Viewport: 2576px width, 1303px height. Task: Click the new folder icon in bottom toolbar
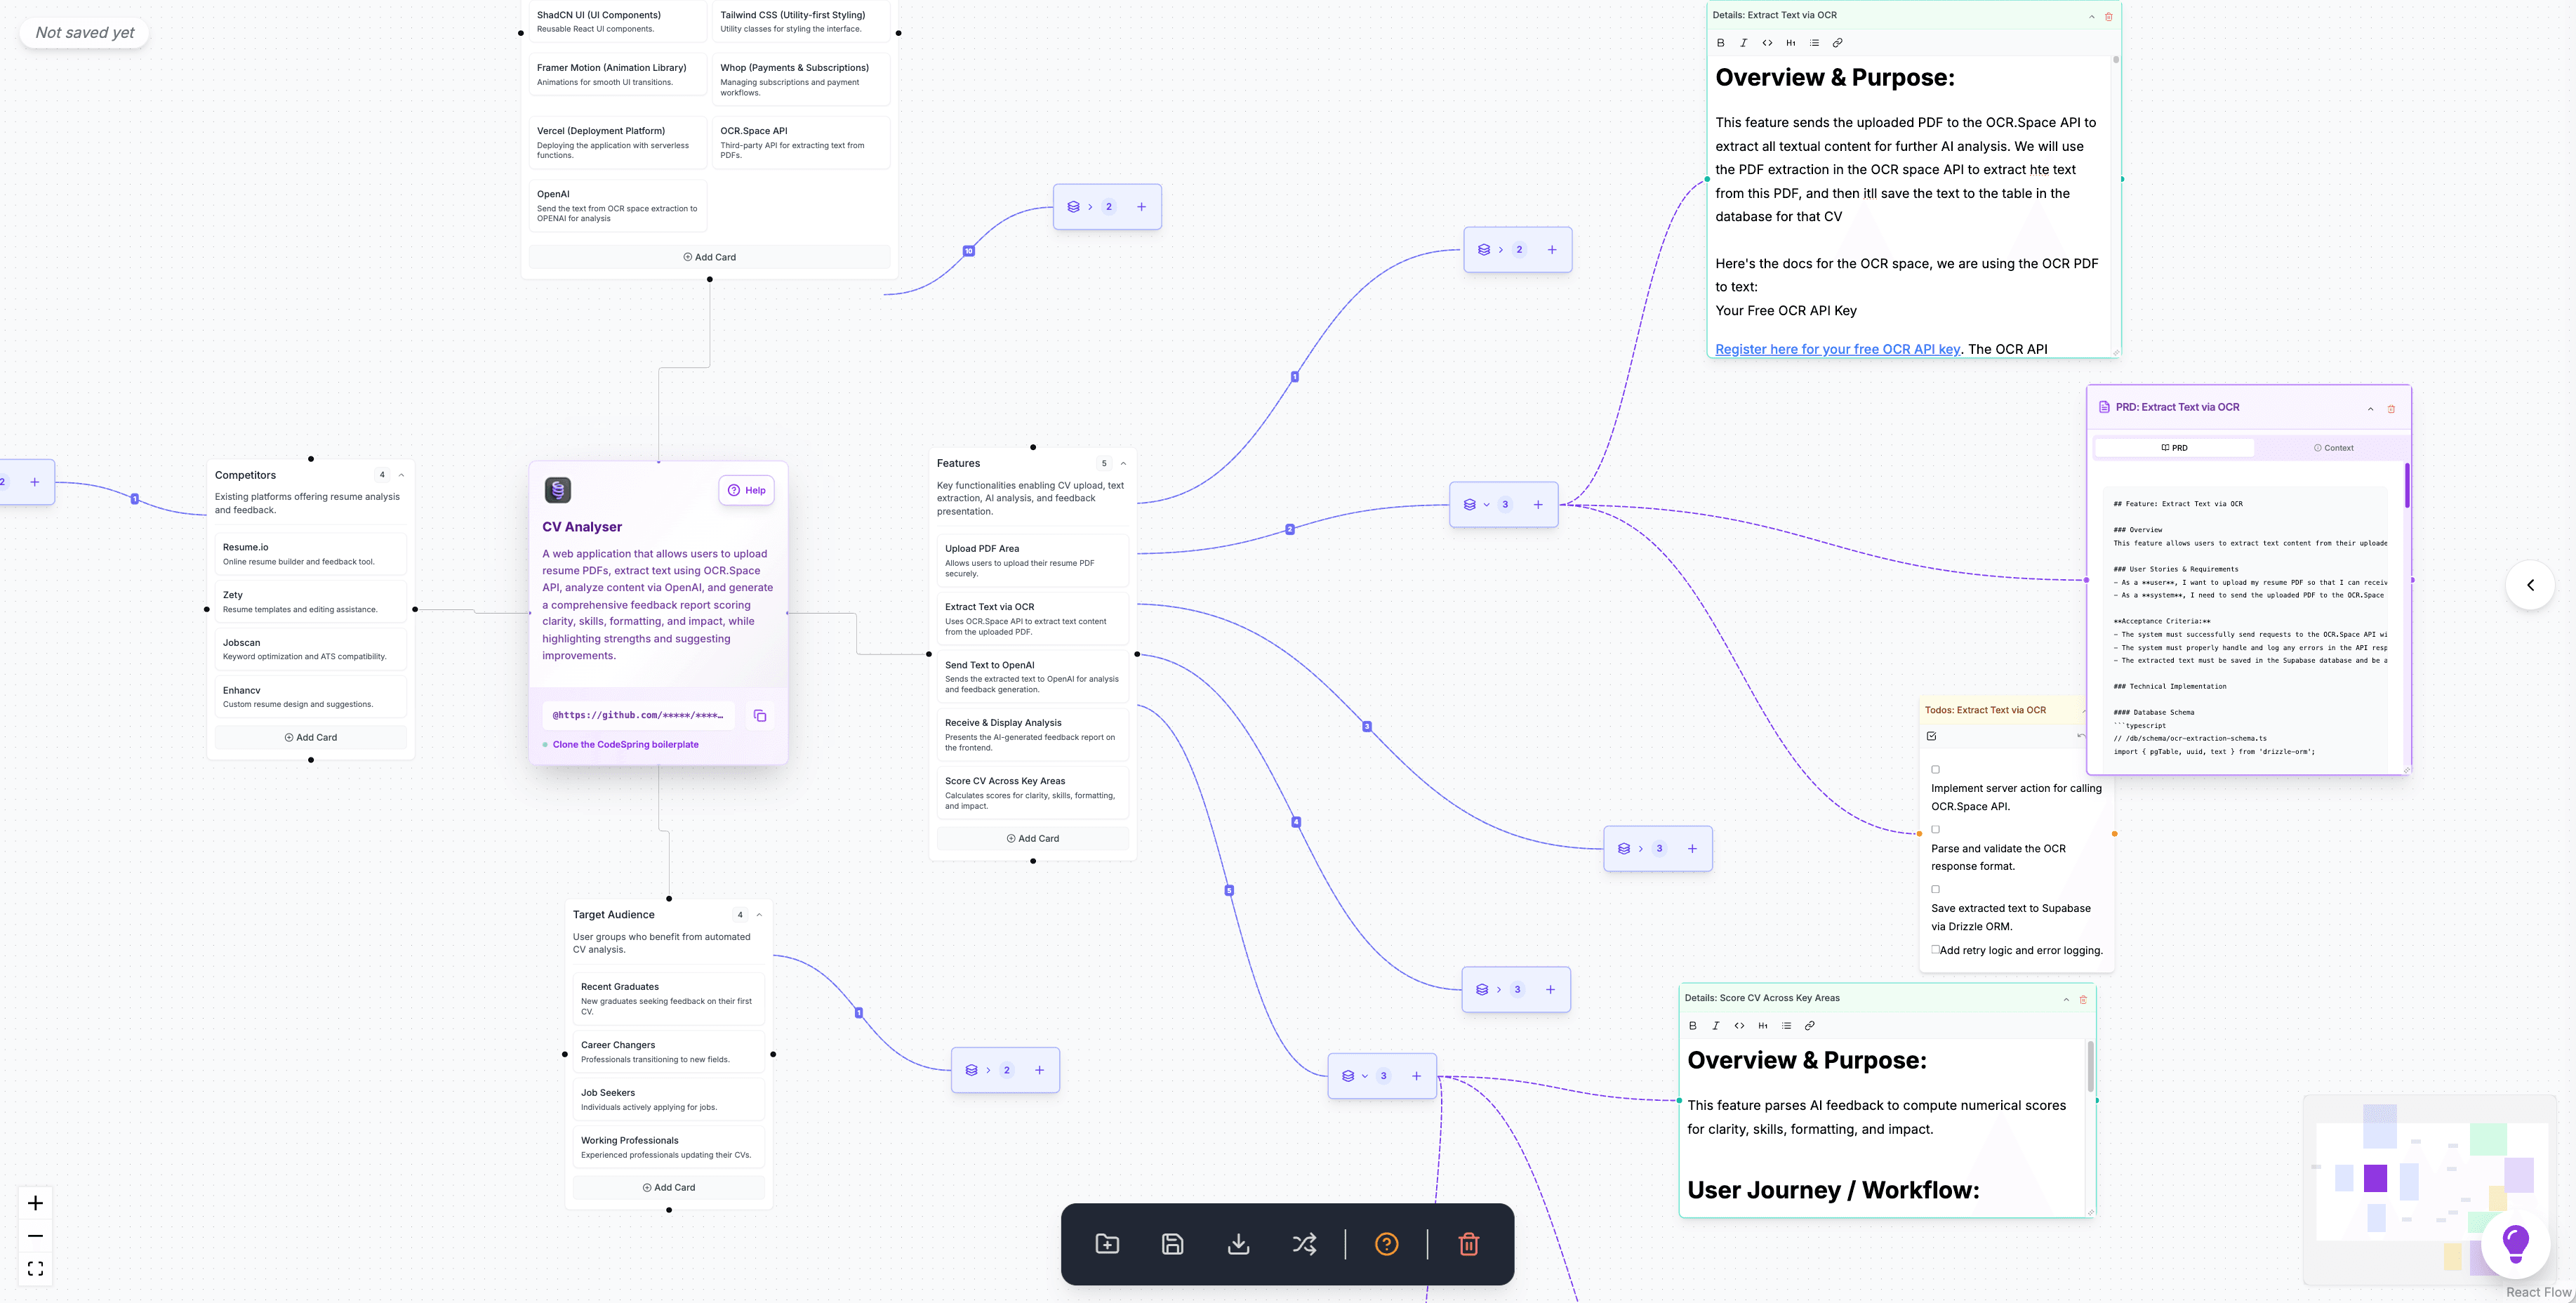1107,1244
